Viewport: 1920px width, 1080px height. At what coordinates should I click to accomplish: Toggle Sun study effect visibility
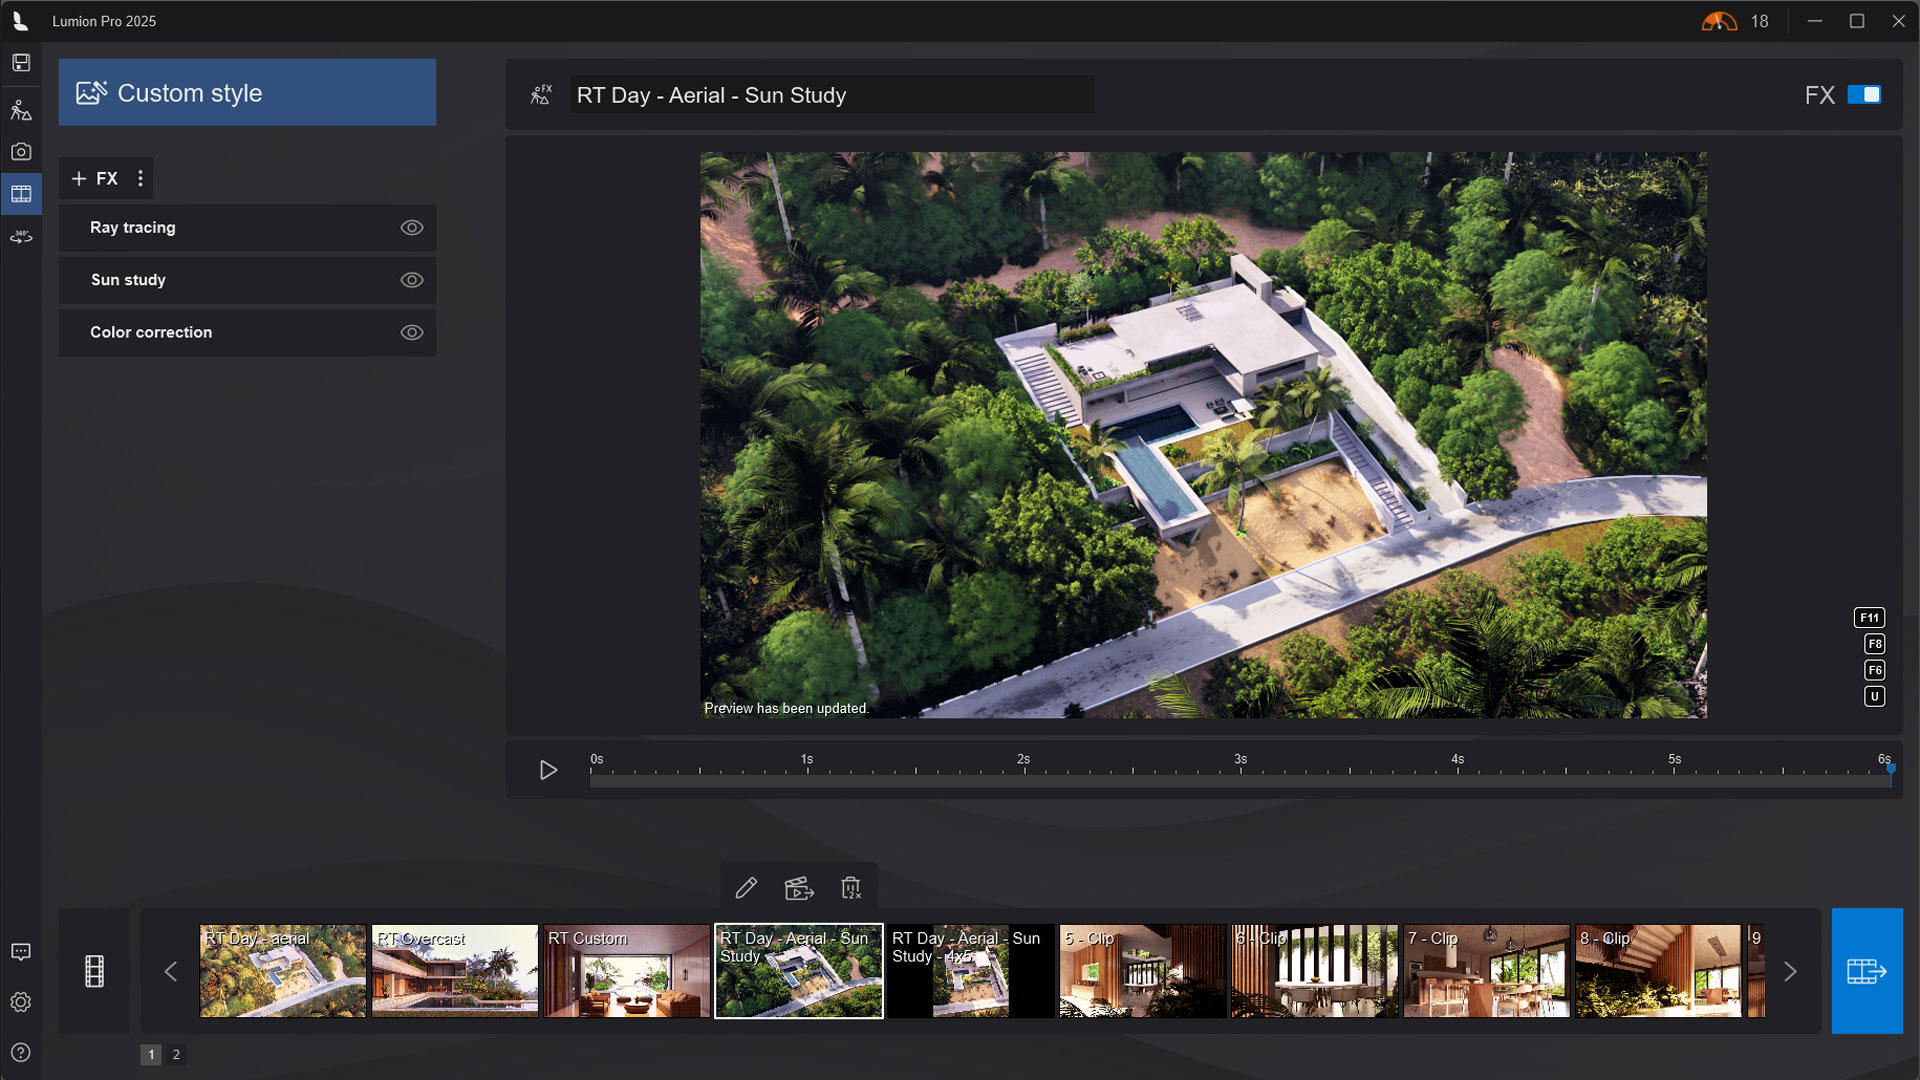click(x=412, y=280)
